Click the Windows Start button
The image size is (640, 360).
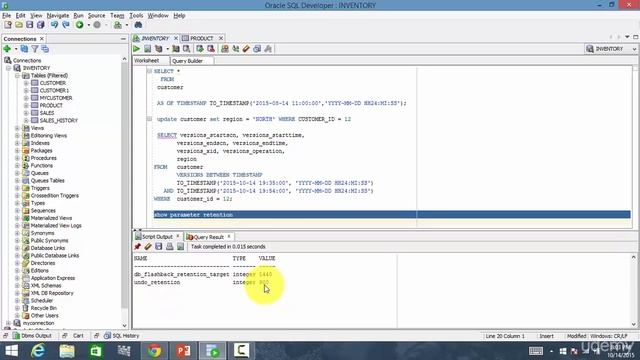[x=11, y=351]
